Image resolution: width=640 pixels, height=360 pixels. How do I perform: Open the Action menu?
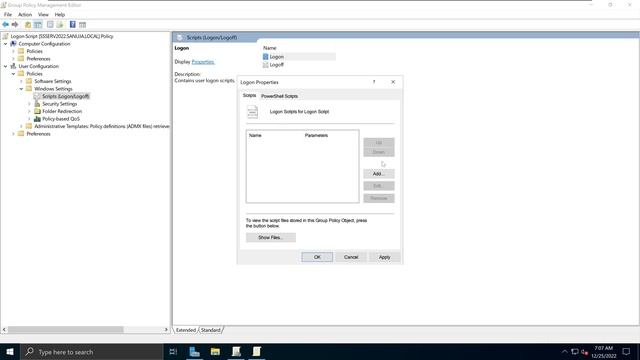pos(25,14)
